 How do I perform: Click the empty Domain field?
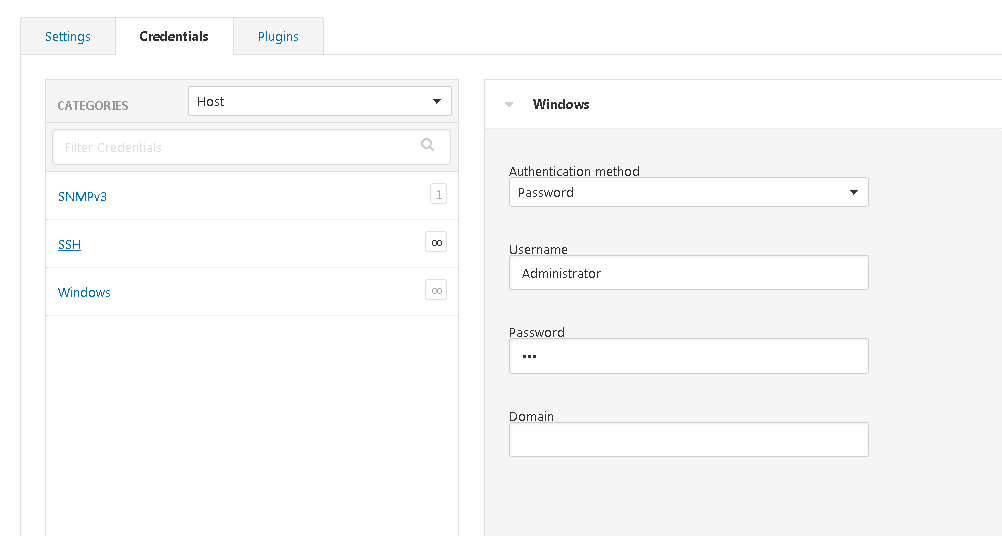[x=688, y=440]
